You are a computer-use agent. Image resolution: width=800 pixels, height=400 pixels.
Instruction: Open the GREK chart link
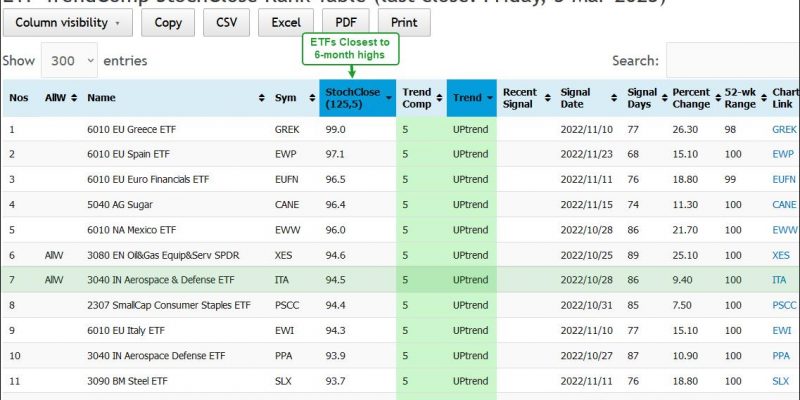point(784,130)
